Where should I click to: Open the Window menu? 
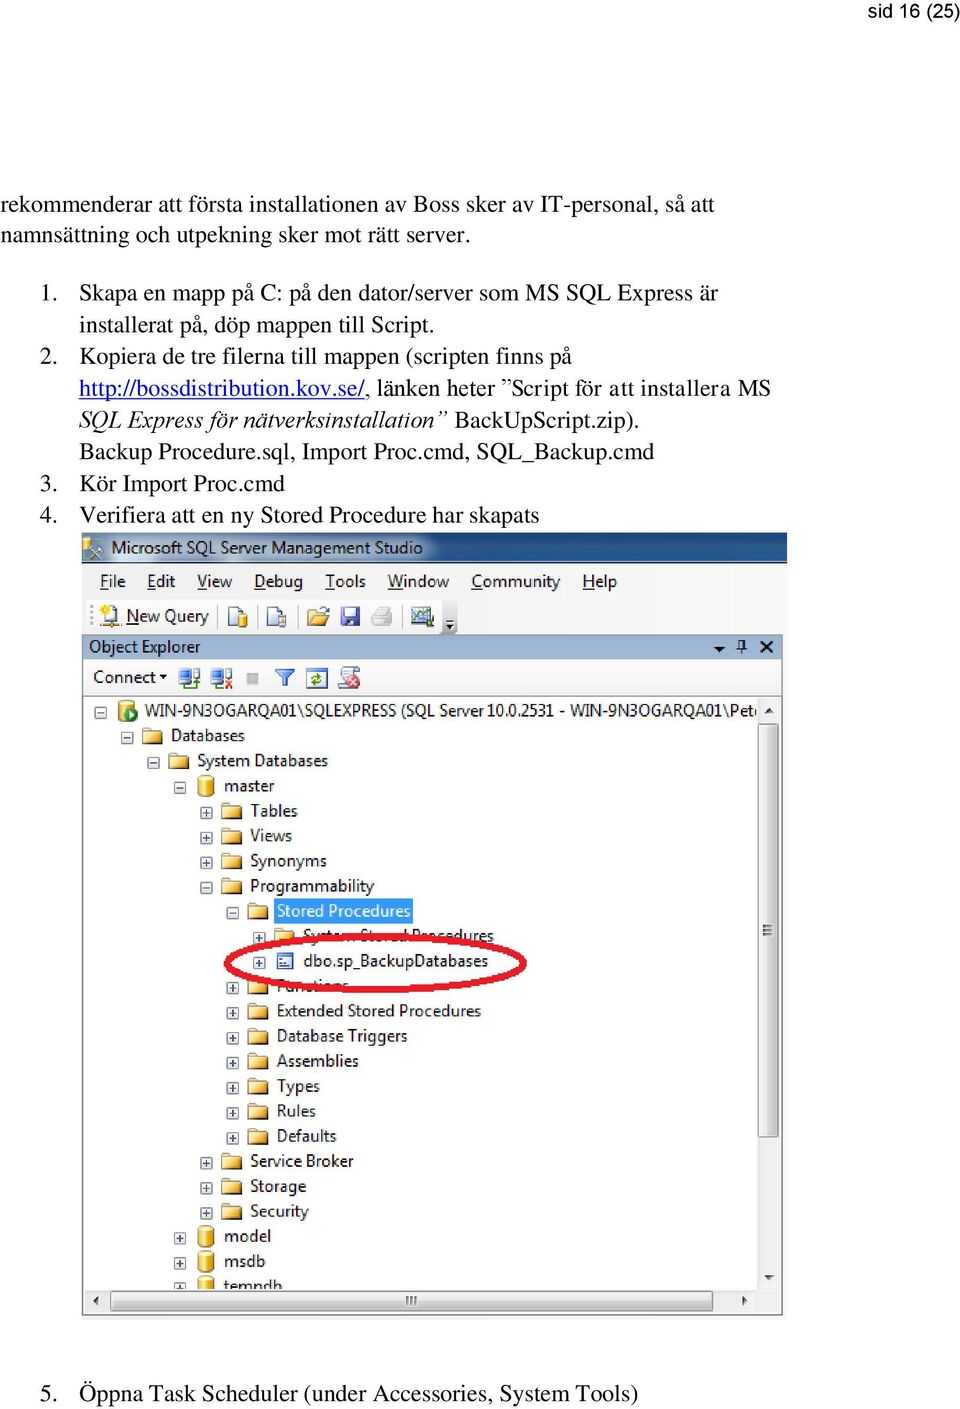point(418,581)
